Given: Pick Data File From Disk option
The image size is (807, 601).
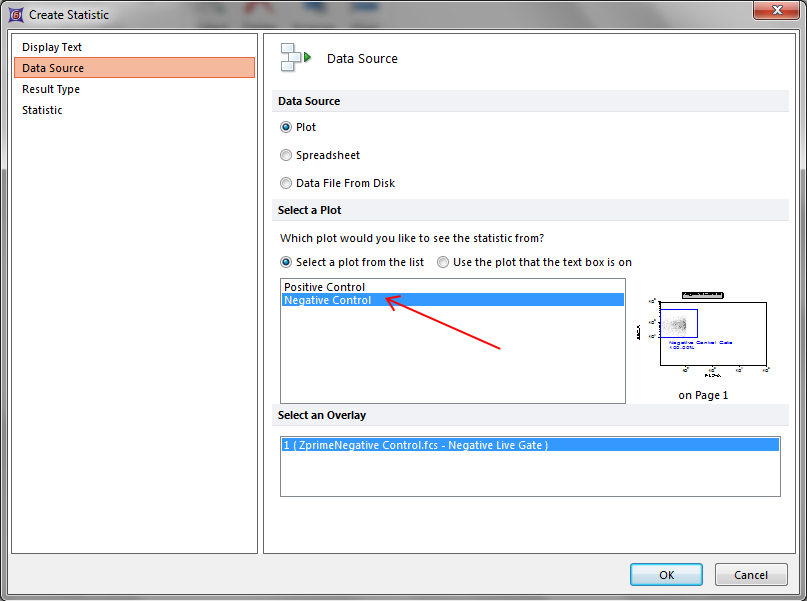Looking at the screenshot, I should (287, 183).
